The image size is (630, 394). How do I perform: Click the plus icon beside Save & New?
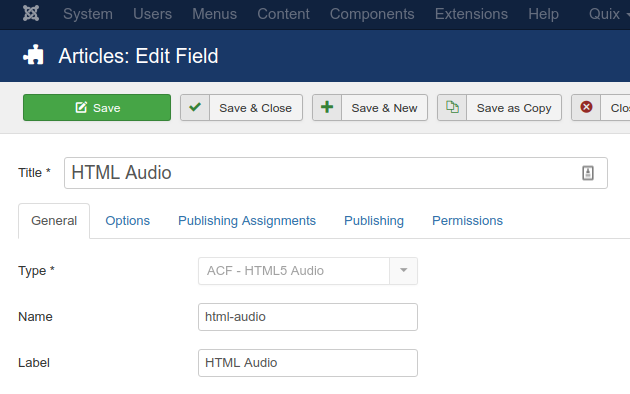tap(327, 107)
